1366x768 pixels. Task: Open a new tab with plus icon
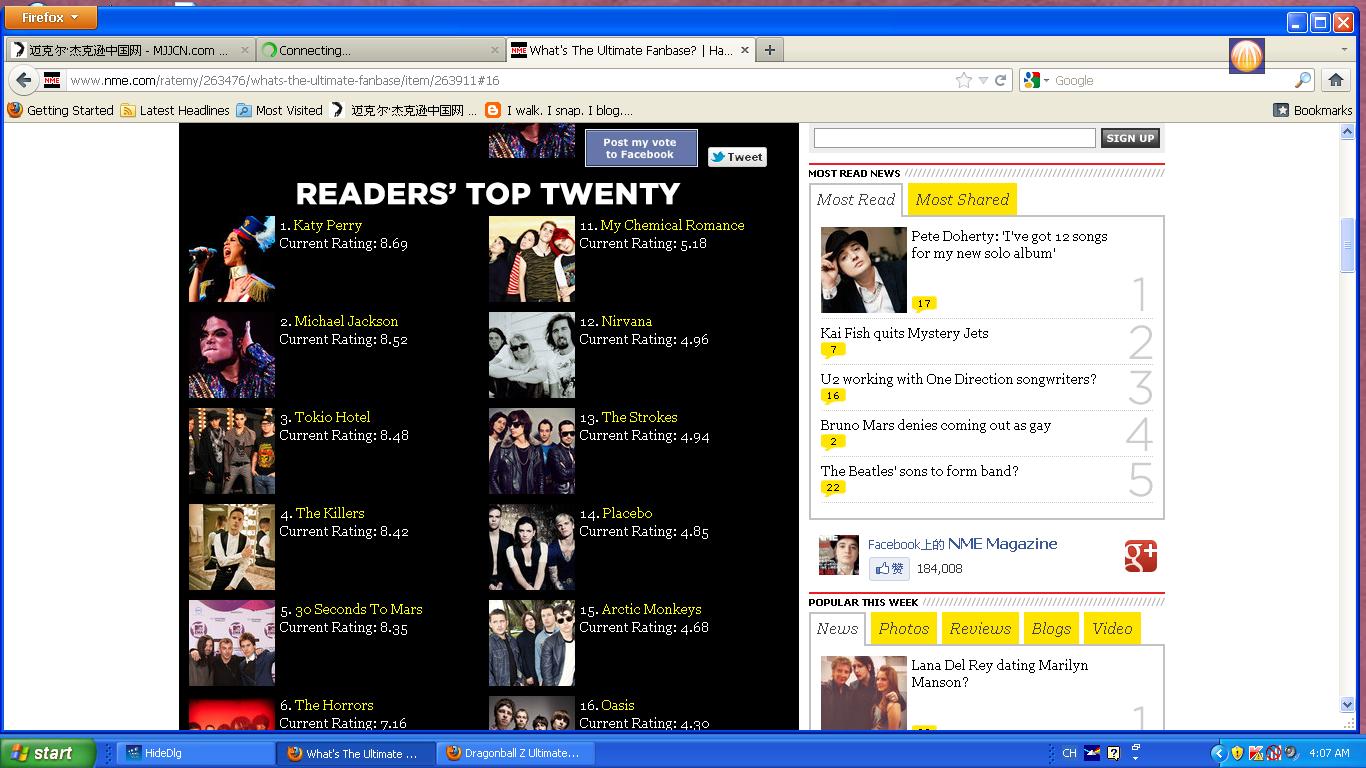769,50
